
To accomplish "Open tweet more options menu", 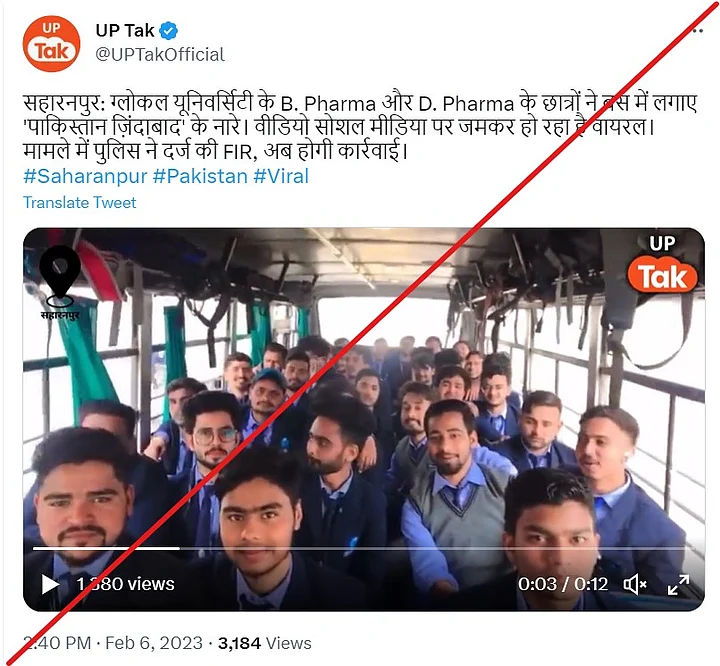I will 698,31.
